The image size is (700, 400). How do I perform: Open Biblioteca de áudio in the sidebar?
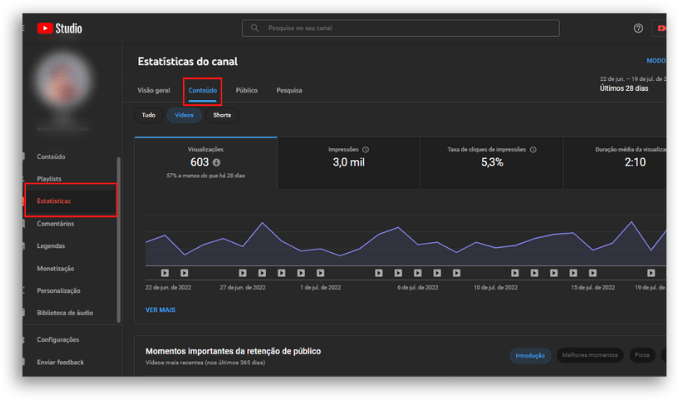tap(65, 313)
